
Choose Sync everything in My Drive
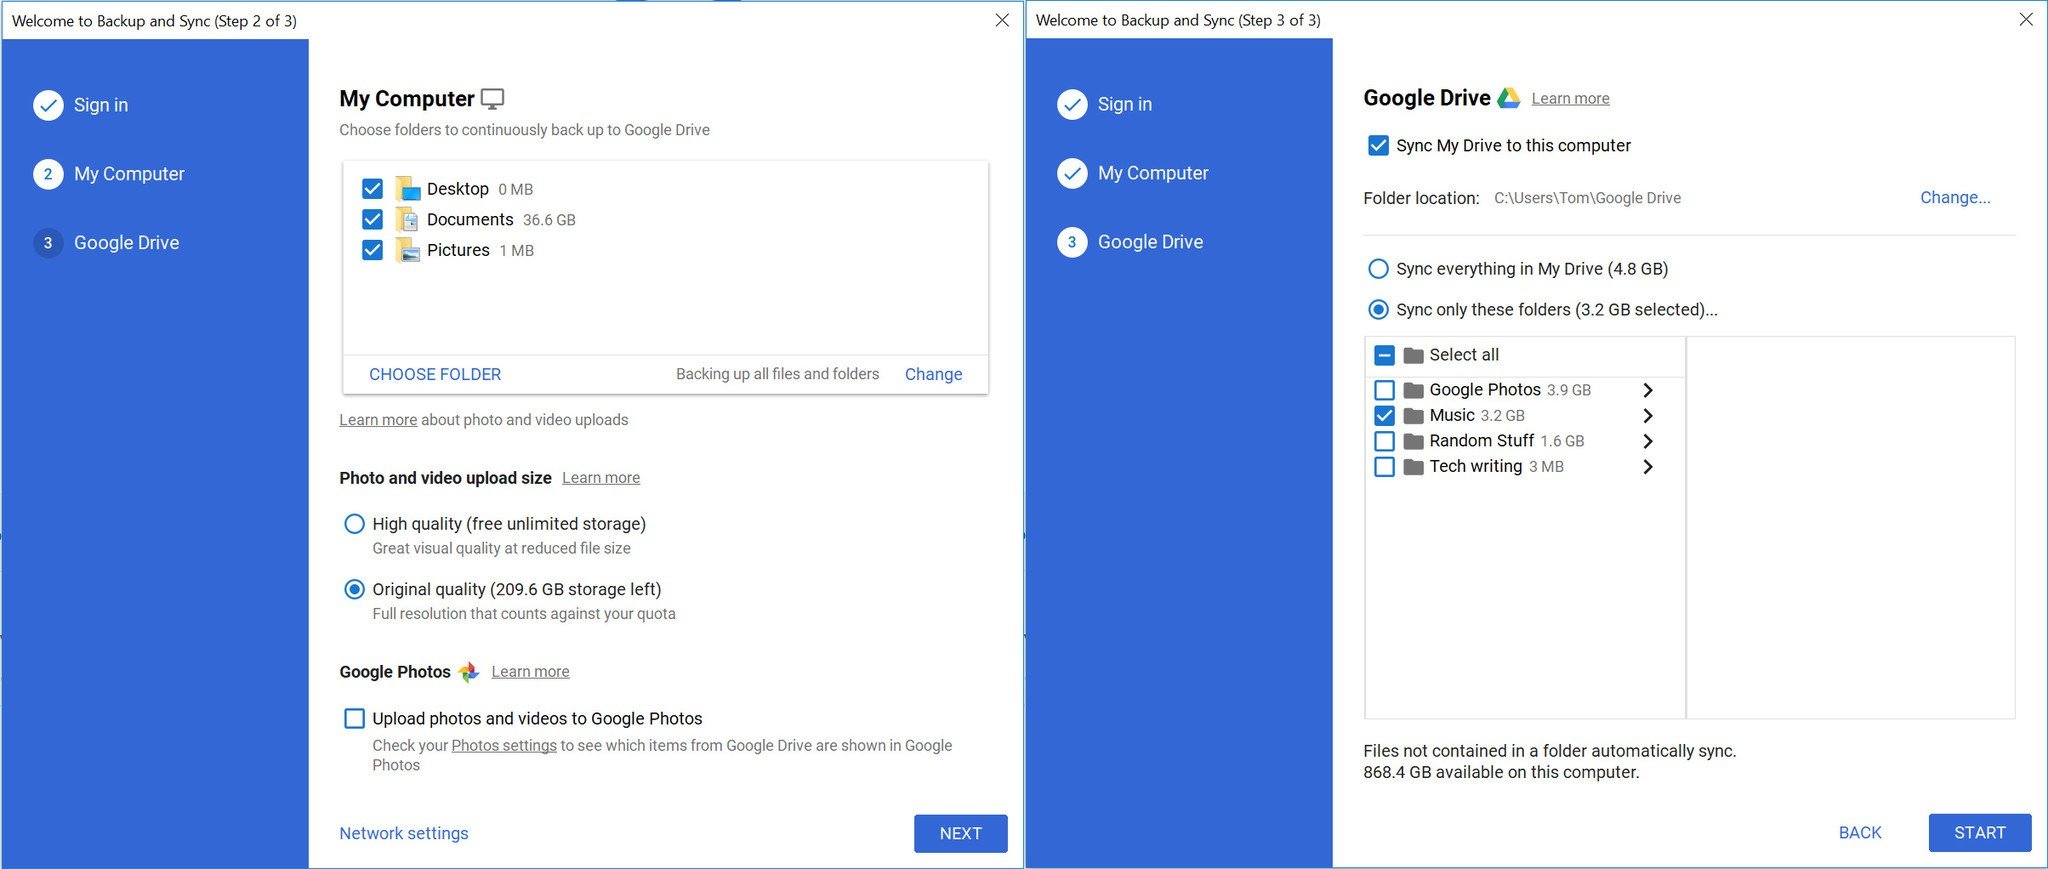pos(1378,269)
